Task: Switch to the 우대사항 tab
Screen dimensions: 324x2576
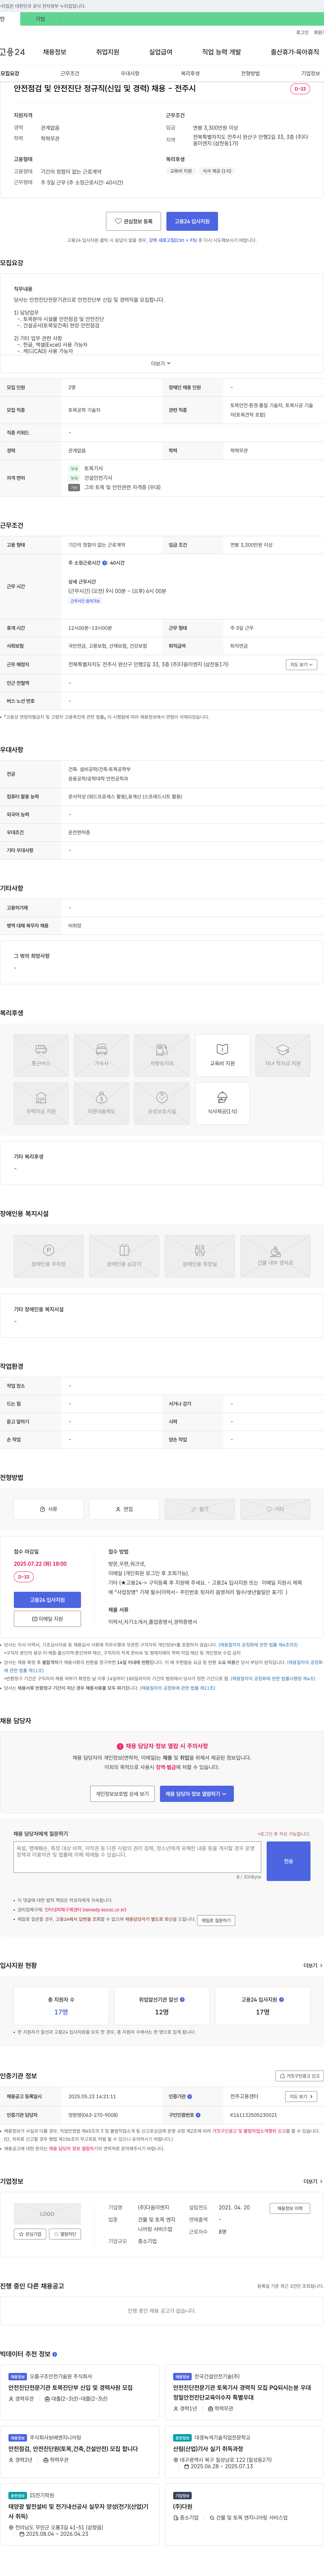Action: point(130,73)
